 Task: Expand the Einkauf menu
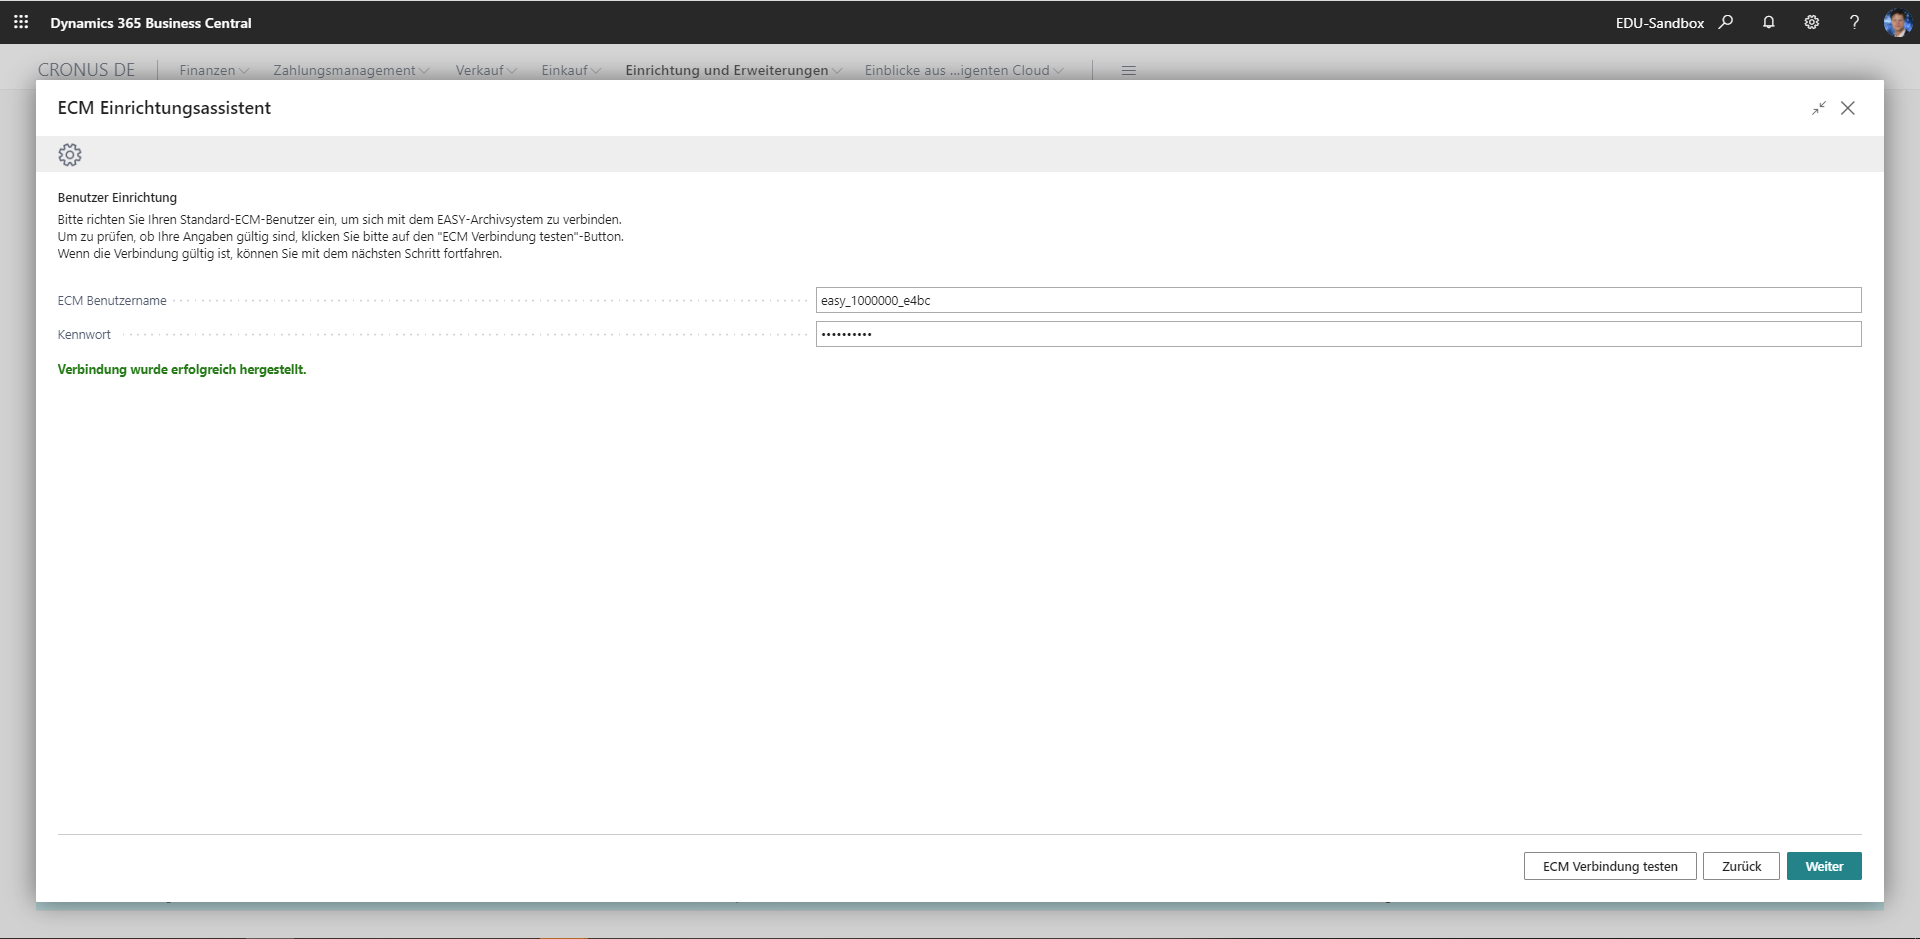[x=571, y=70]
